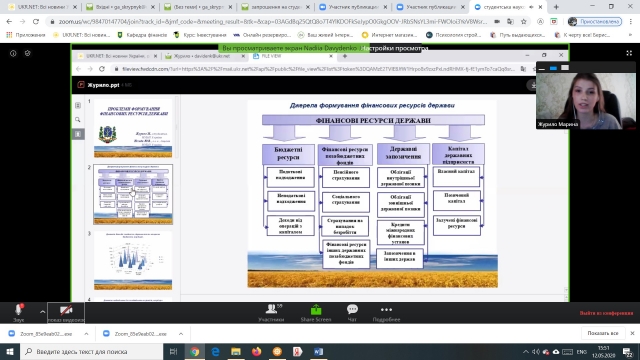Viewport: 640px width, 360px height.
Task: Open the UKR.NET bookmark in the bookmarks bar
Action: (x=82, y=35)
